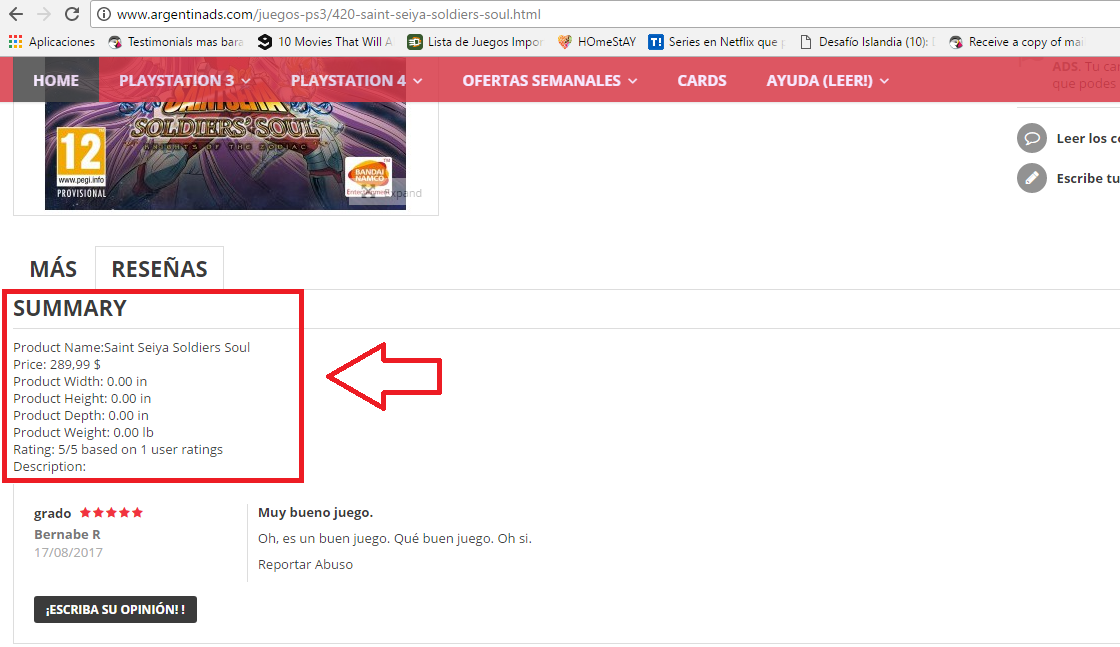Image resolution: width=1120 pixels, height=647 pixels.
Task: Open Testimonials mas bara bookmark
Action: (x=176, y=42)
